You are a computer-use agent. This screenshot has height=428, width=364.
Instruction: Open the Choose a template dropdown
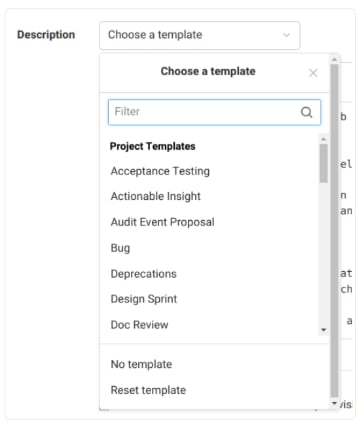[x=199, y=35]
